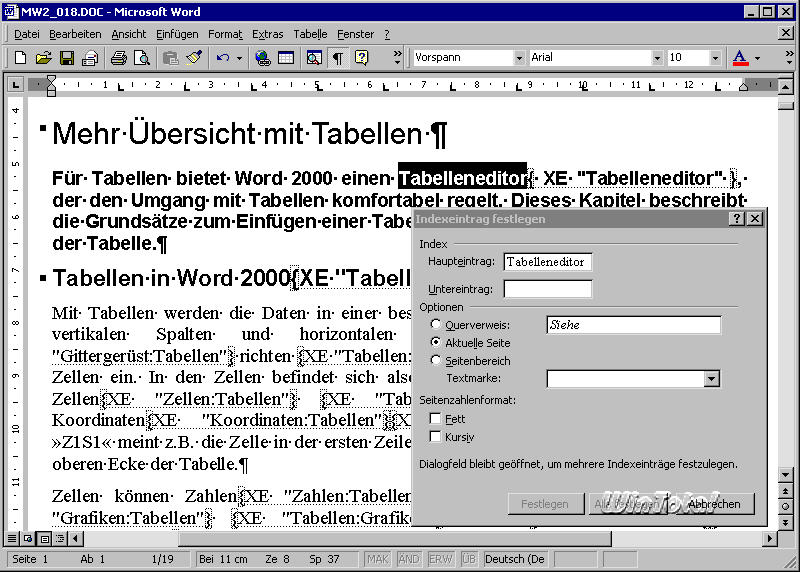Expand more standard toolbar buttons chevron
Image resolution: width=800 pixels, height=572 pixels.
click(397, 58)
